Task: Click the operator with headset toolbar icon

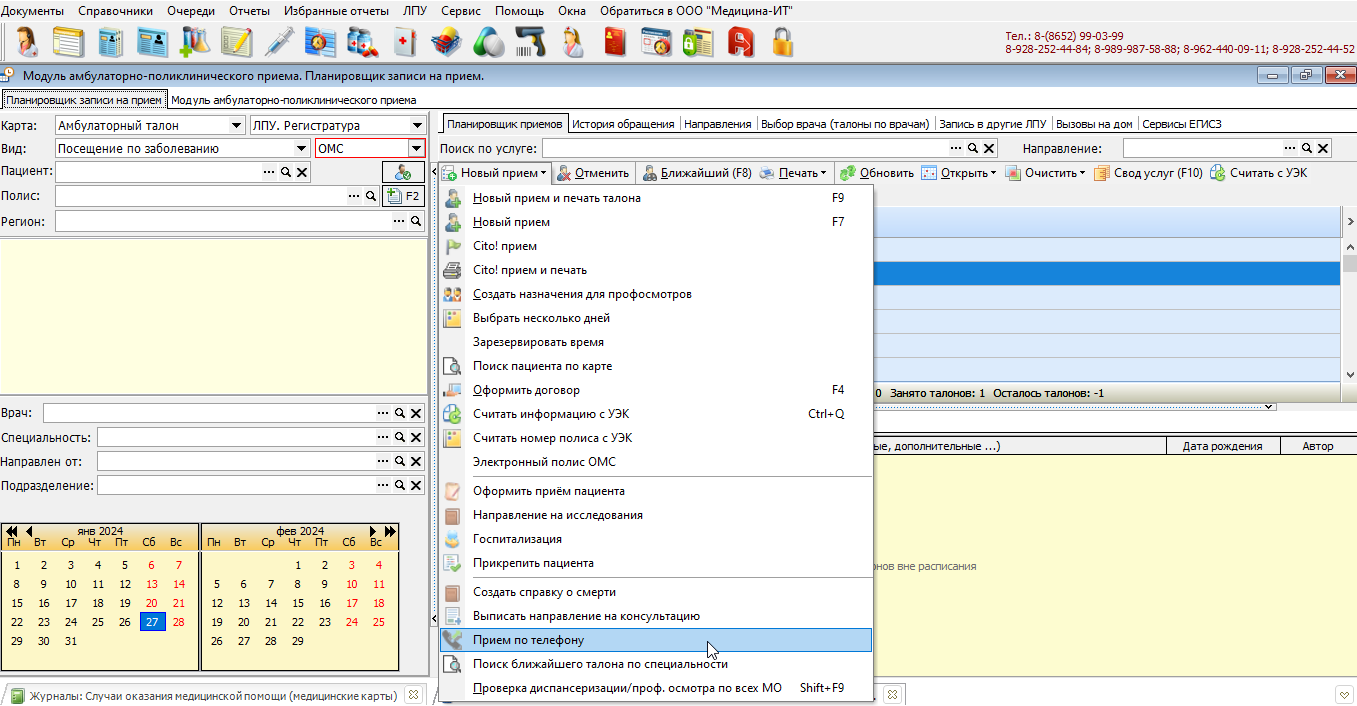Action: 27,42
